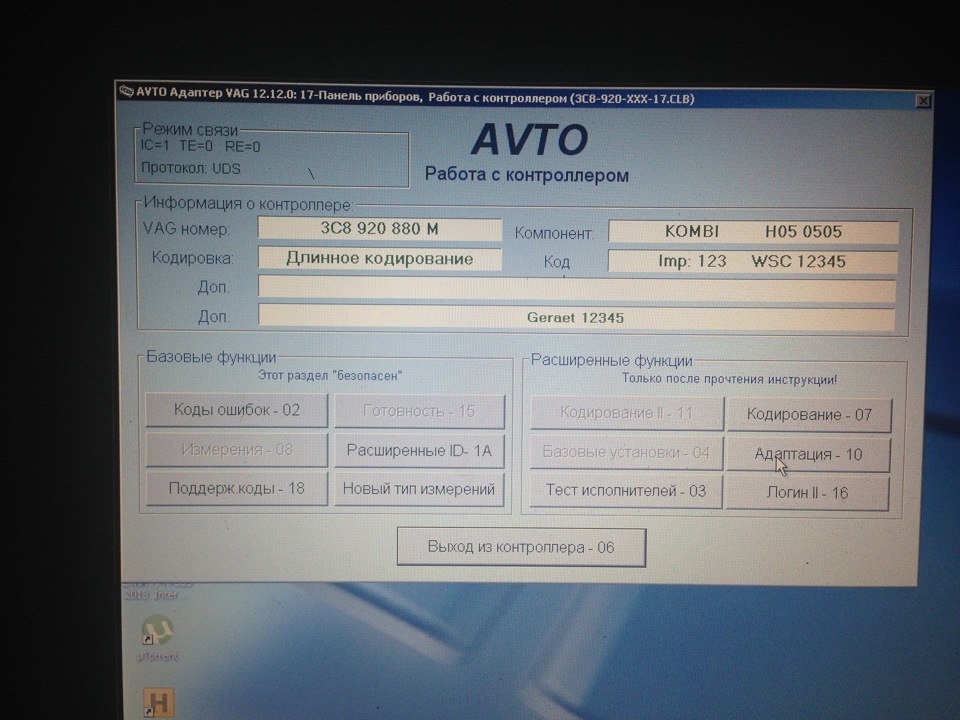Open Логин II - 16
Image resolution: width=960 pixels, height=720 pixels.
[x=807, y=493]
